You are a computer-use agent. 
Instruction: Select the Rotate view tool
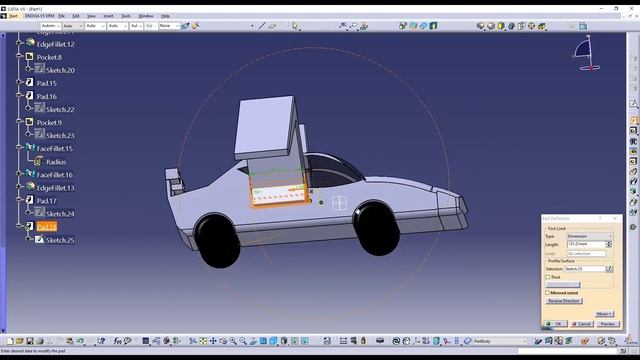tap(223, 341)
